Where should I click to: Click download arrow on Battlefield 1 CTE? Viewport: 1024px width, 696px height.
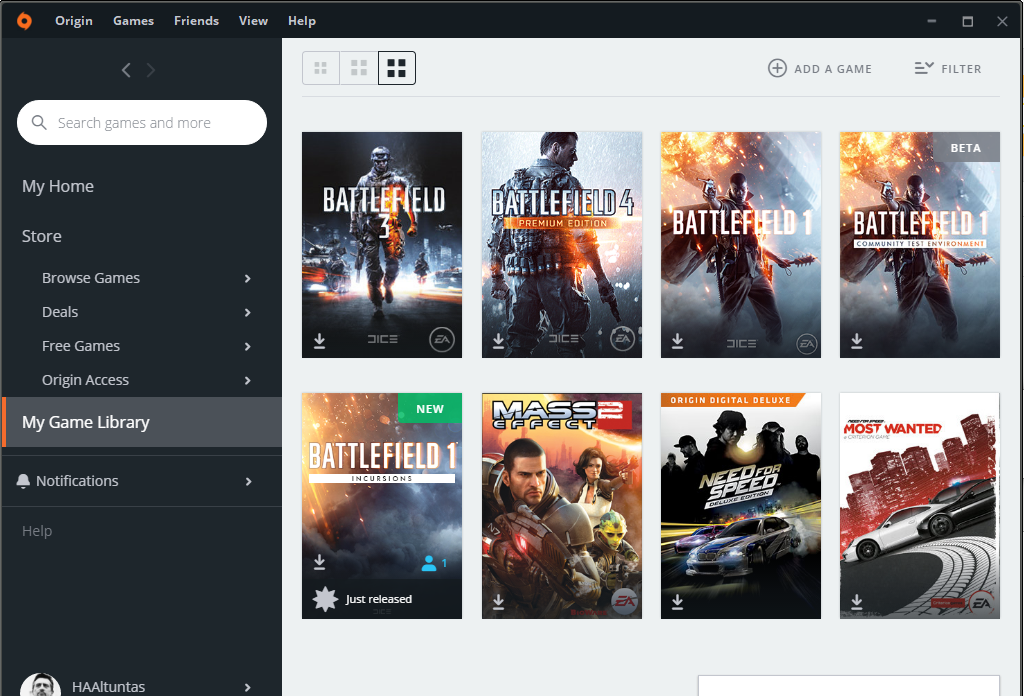[x=857, y=341]
